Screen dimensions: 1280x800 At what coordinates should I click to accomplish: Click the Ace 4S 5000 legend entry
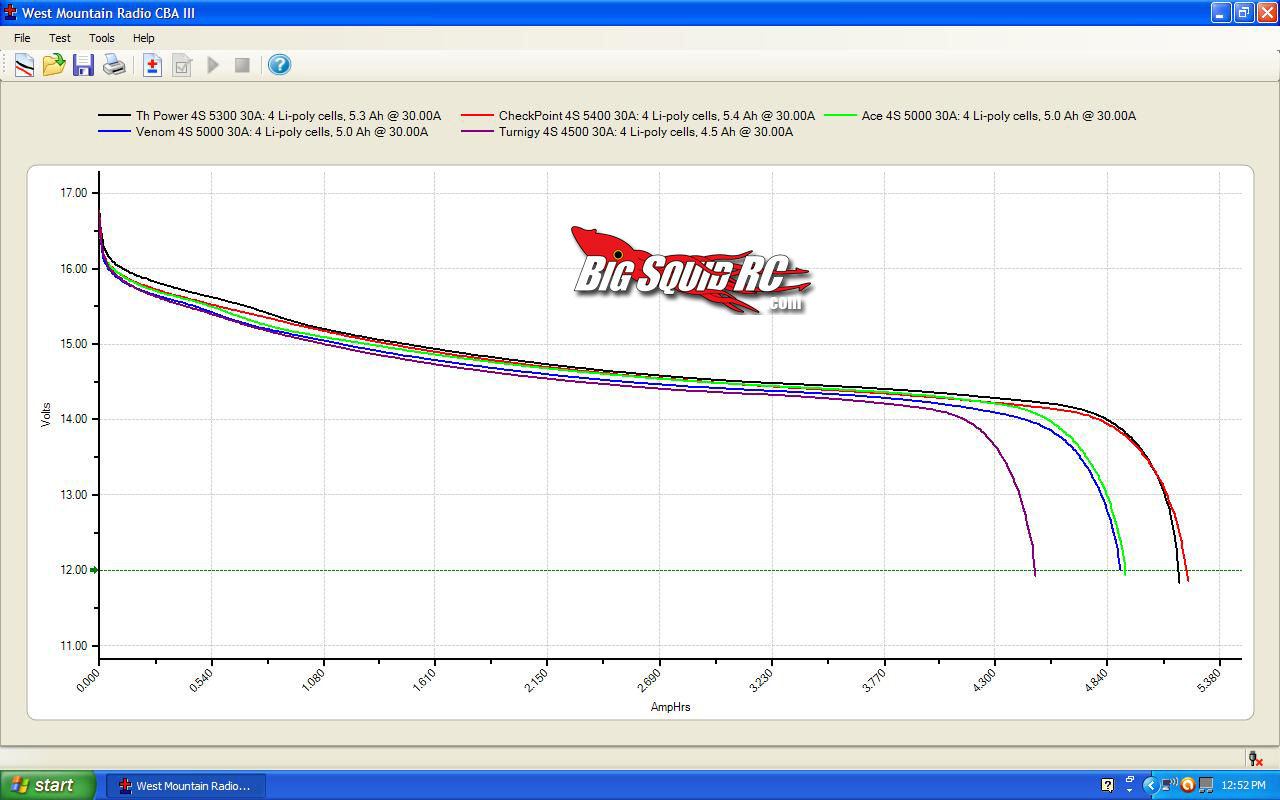(980, 115)
